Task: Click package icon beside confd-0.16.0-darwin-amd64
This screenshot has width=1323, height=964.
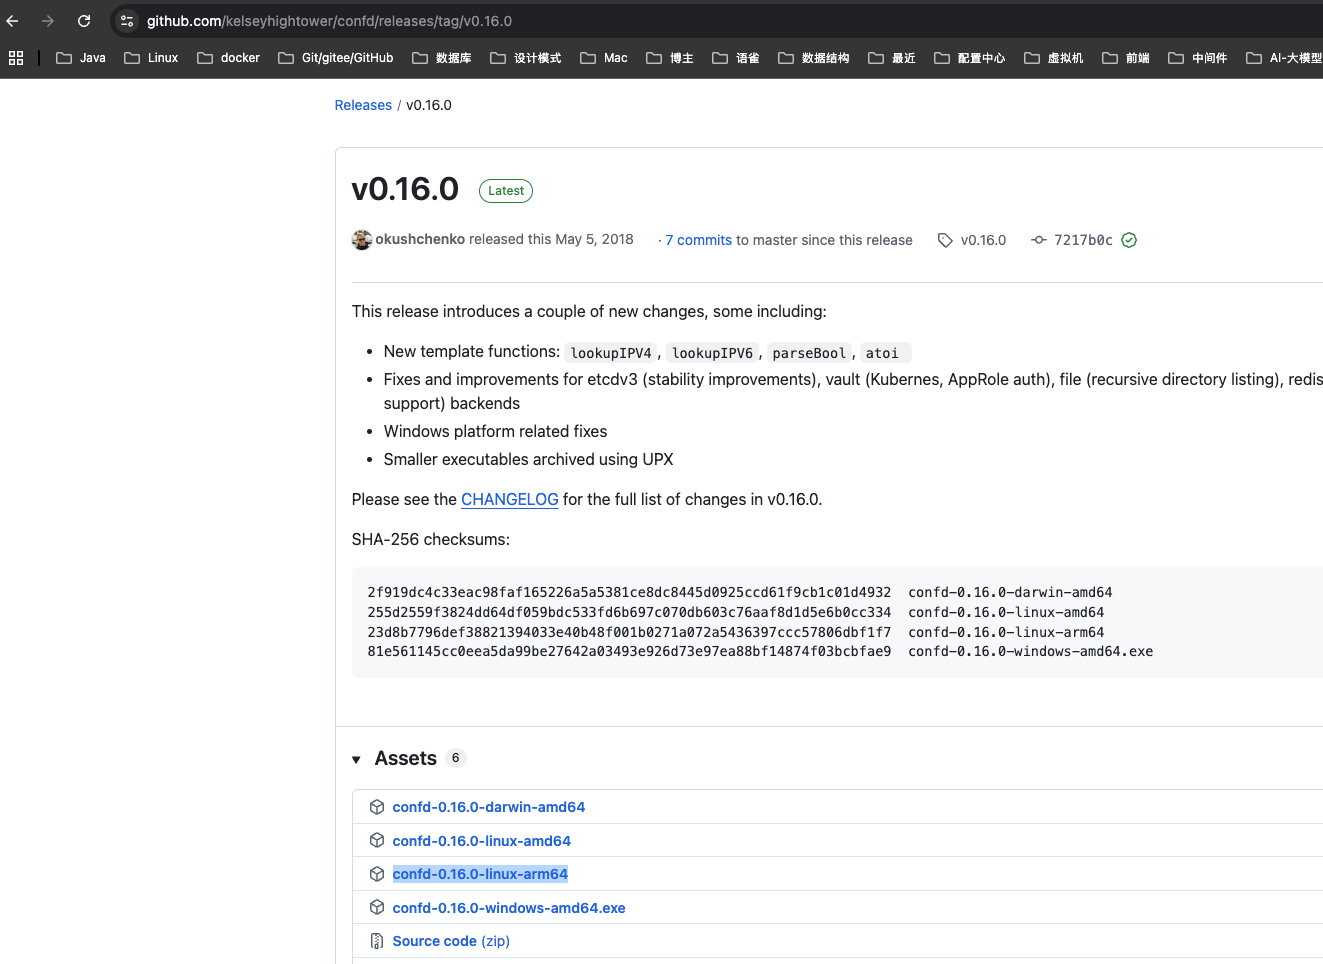Action: [377, 807]
